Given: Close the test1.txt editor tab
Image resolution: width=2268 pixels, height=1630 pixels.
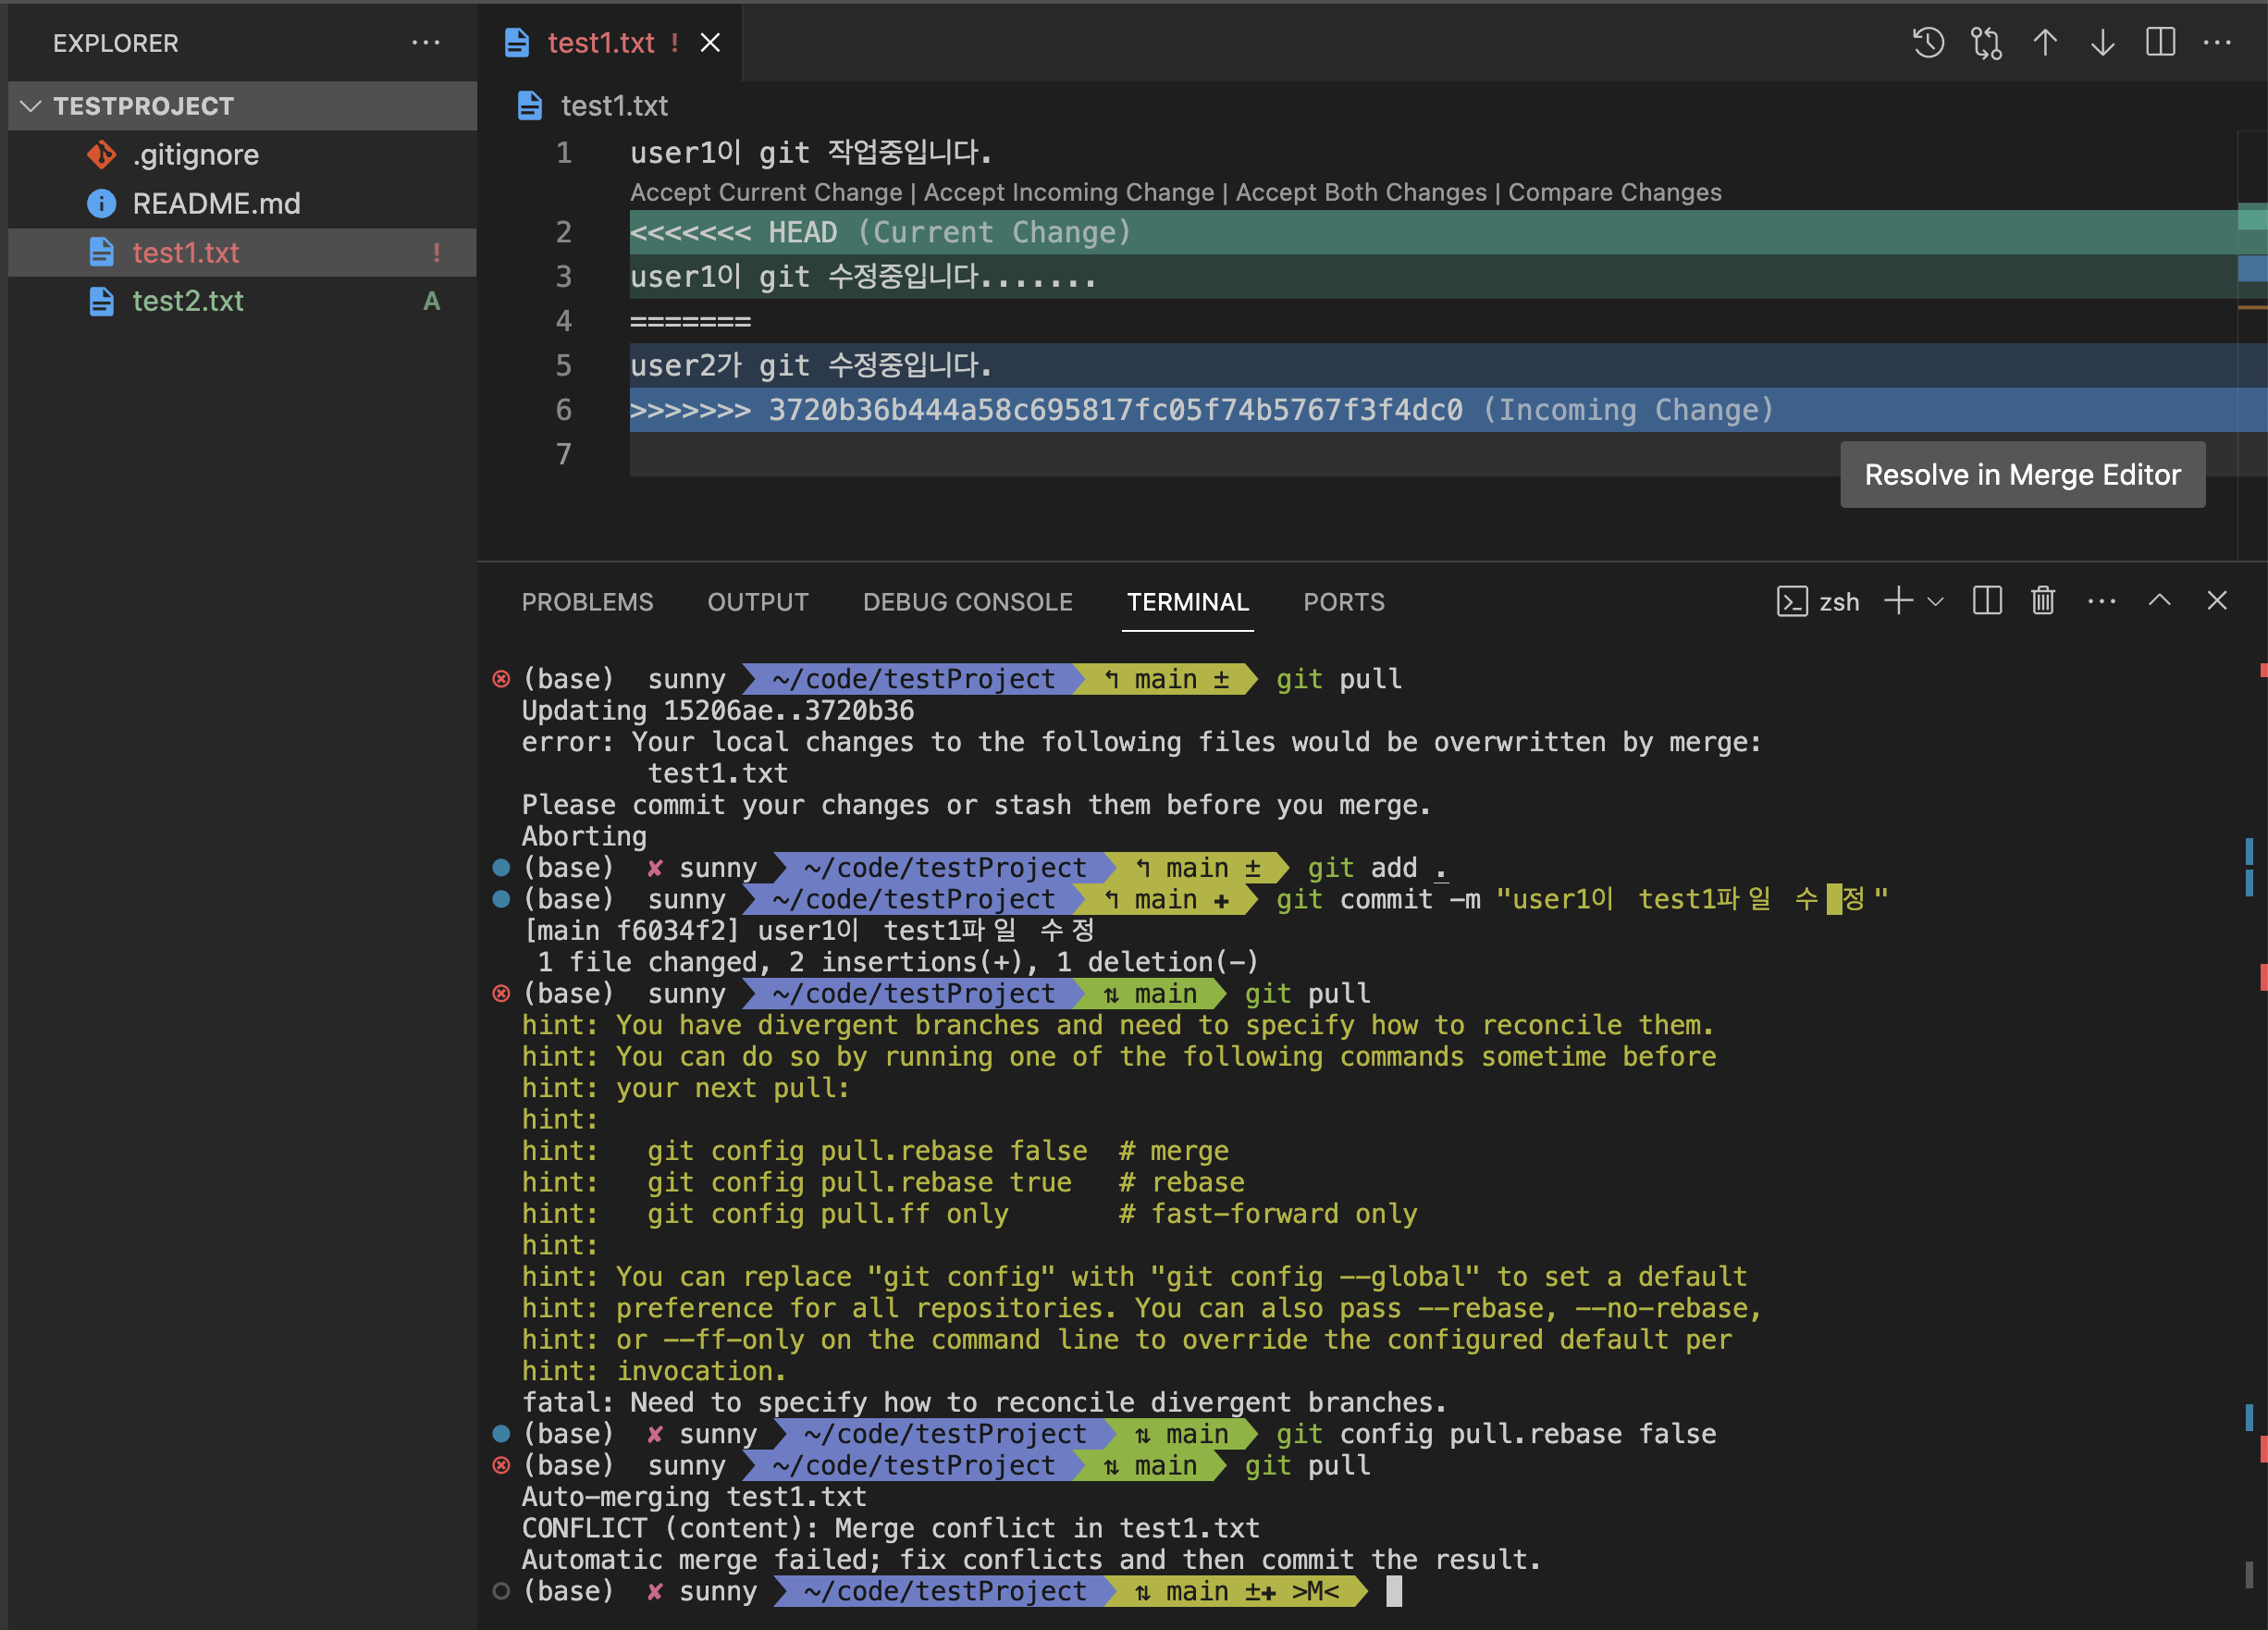Looking at the screenshot, I should pyautogui.click(x=710, y=43).
